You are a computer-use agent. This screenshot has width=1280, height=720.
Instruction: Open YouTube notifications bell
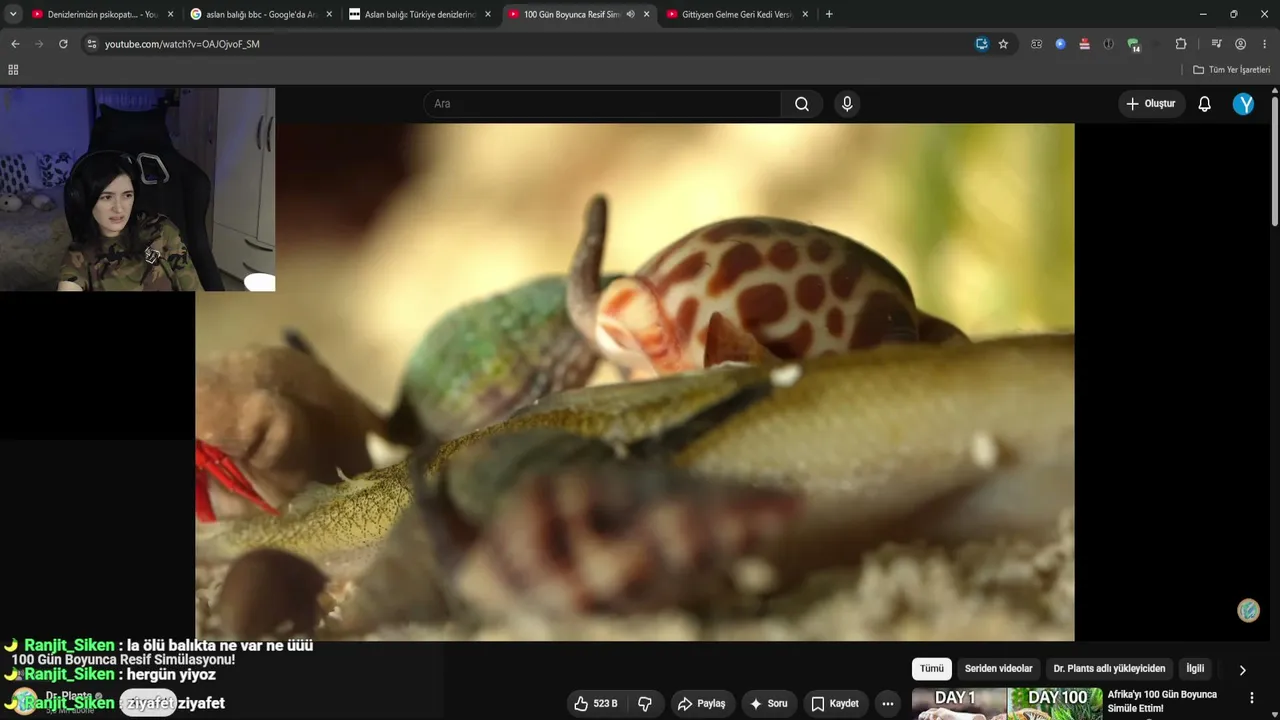[x=1205, y=104]
